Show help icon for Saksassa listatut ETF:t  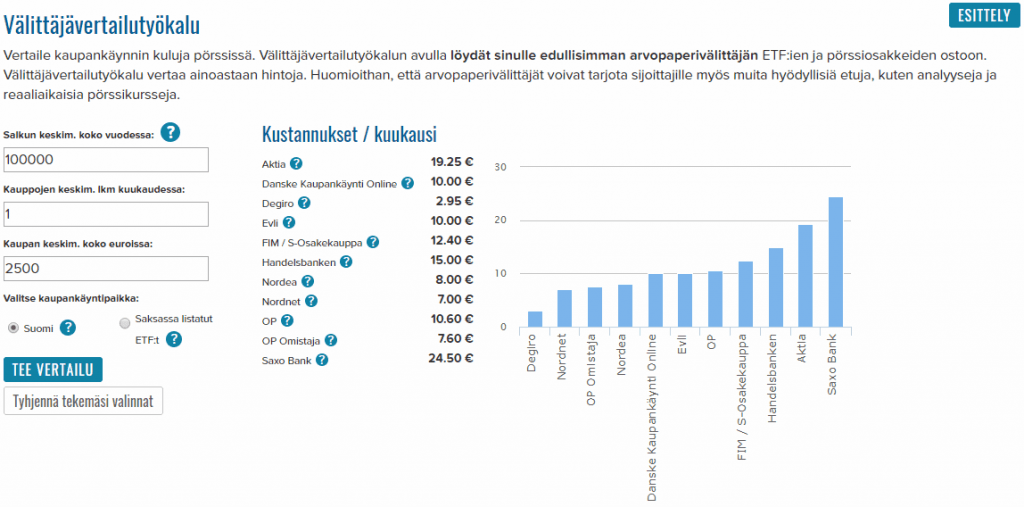tap(174, 339)
